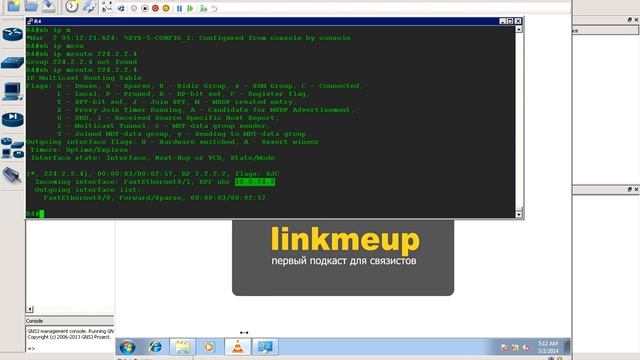This screenshot has width=640, height=360.
Task: Open the snapshot clock icon
Action: (72, 6)
